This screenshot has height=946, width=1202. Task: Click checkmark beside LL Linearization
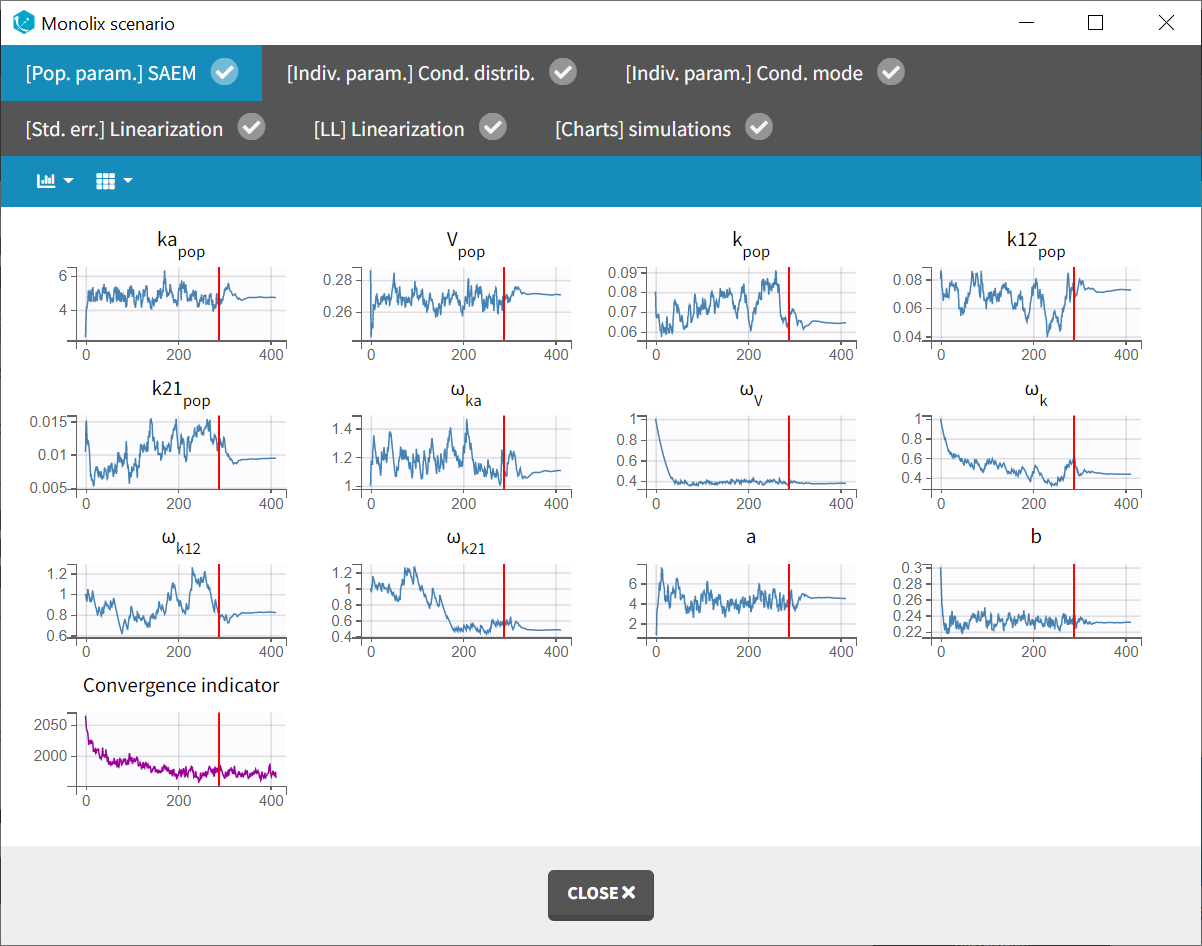click(x=493, y=128)
